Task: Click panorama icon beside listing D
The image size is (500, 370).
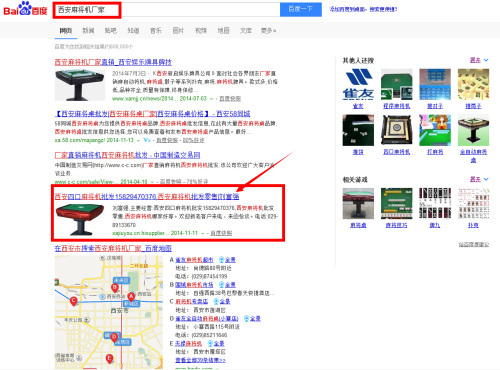Action: point(247,318)
